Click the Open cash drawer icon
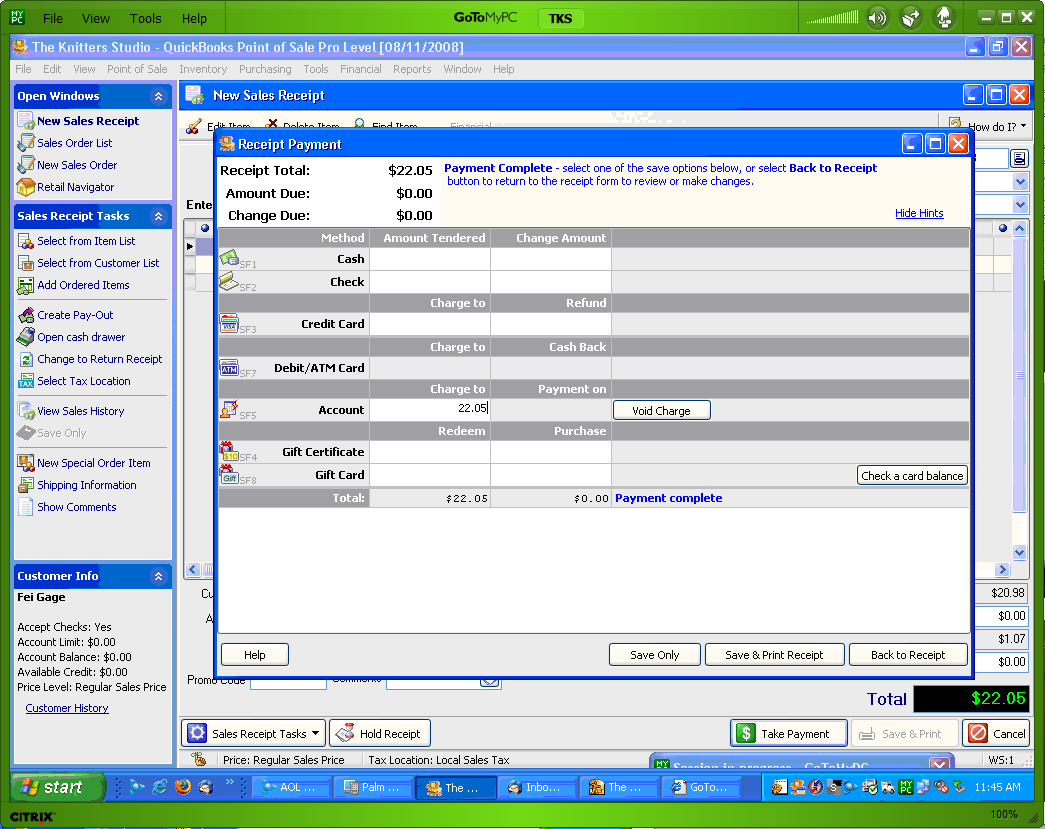This screenshot has width=1045, height=829. pyautogui.click(x=26, y=337)
